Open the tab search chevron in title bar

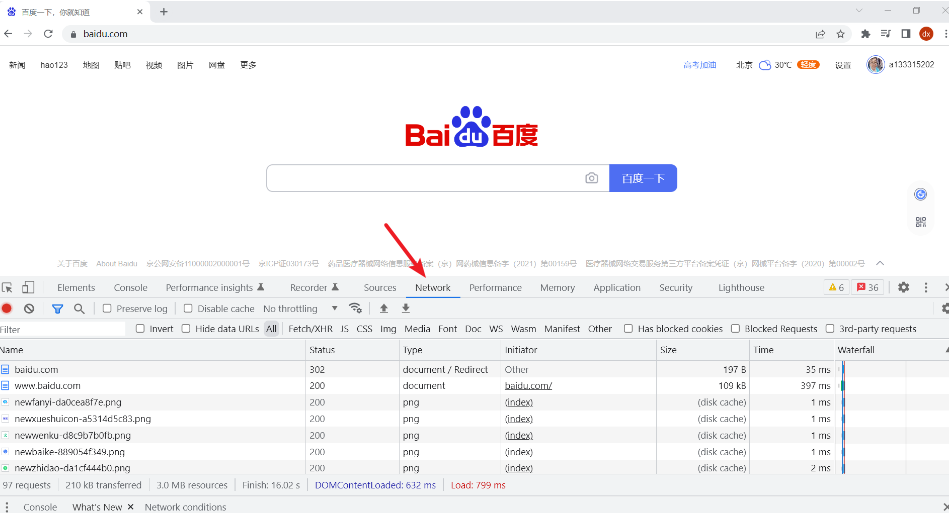point(858,10)
